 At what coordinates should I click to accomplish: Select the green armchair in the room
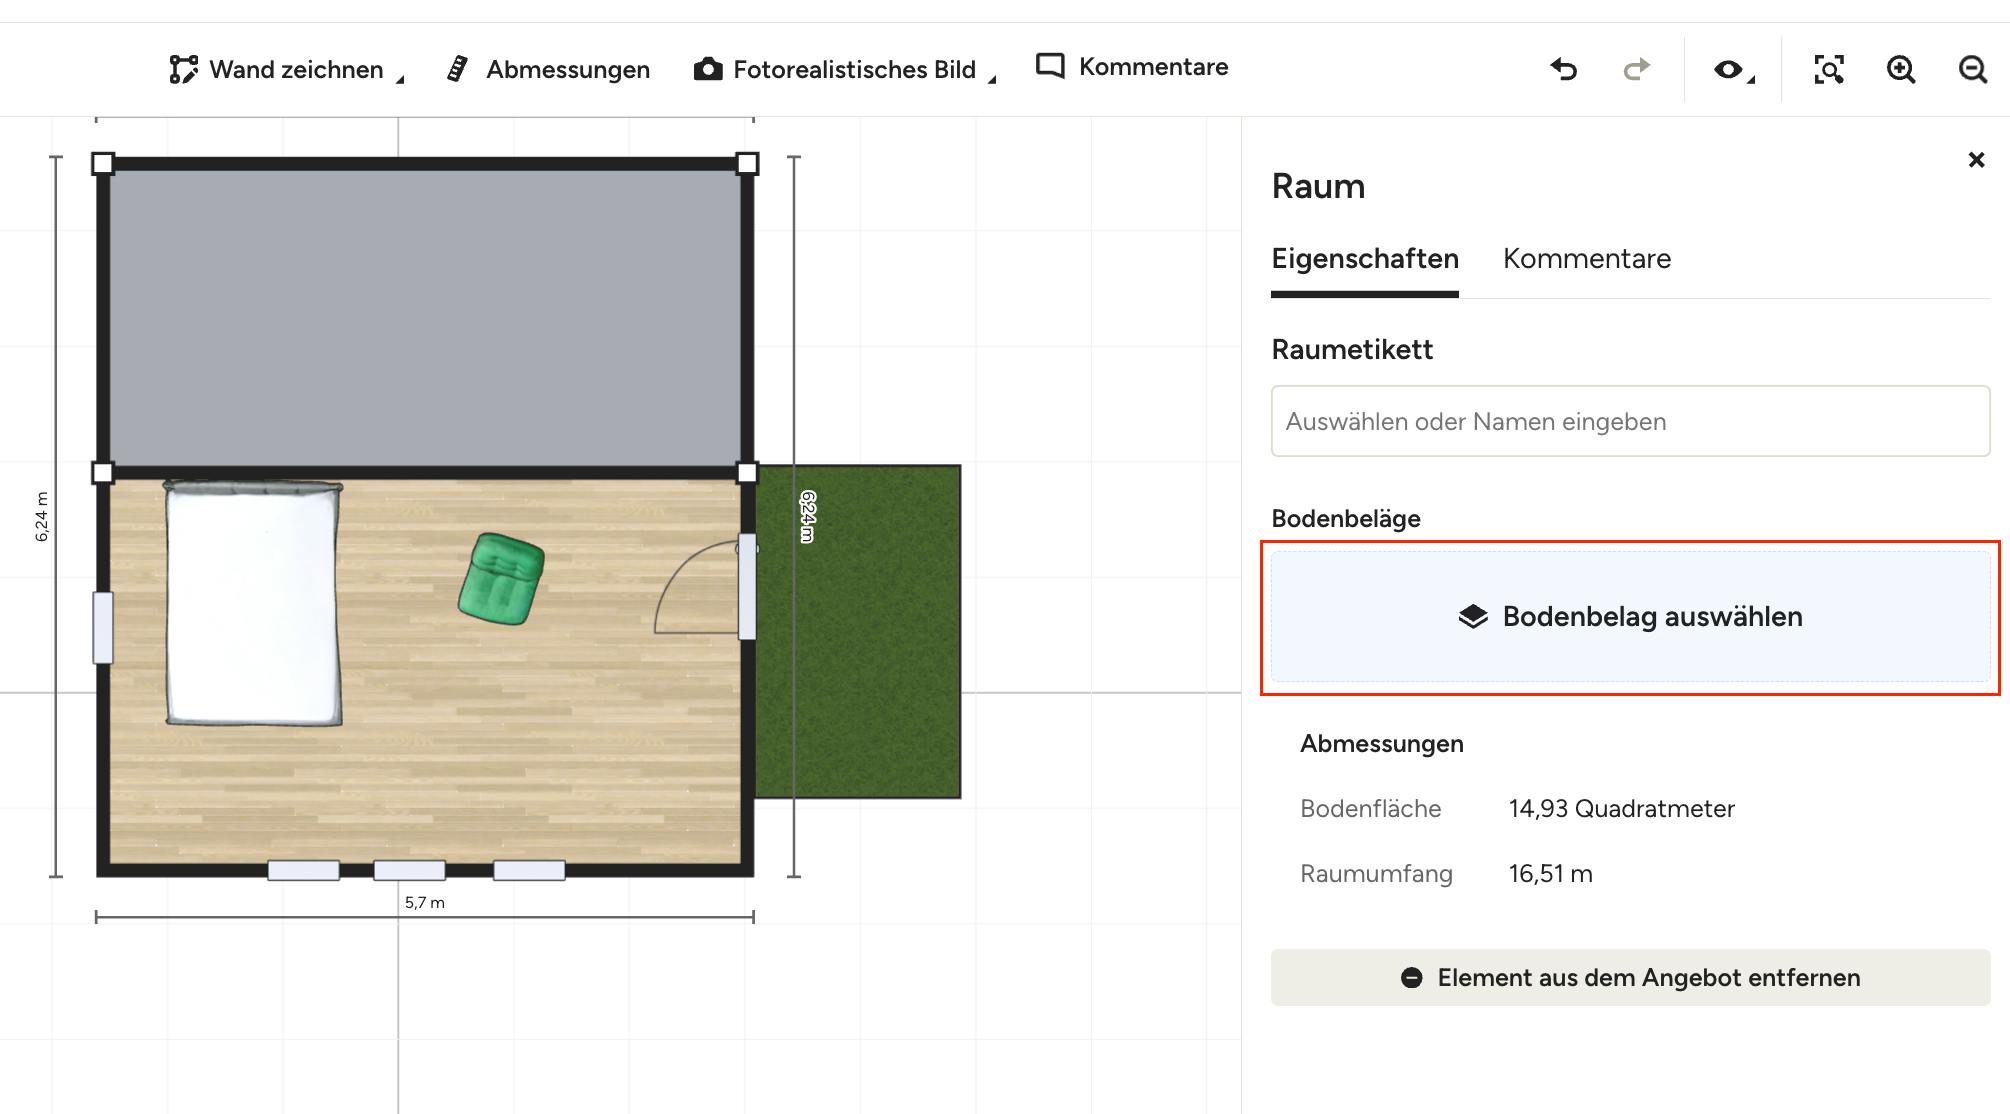[501, 579]
